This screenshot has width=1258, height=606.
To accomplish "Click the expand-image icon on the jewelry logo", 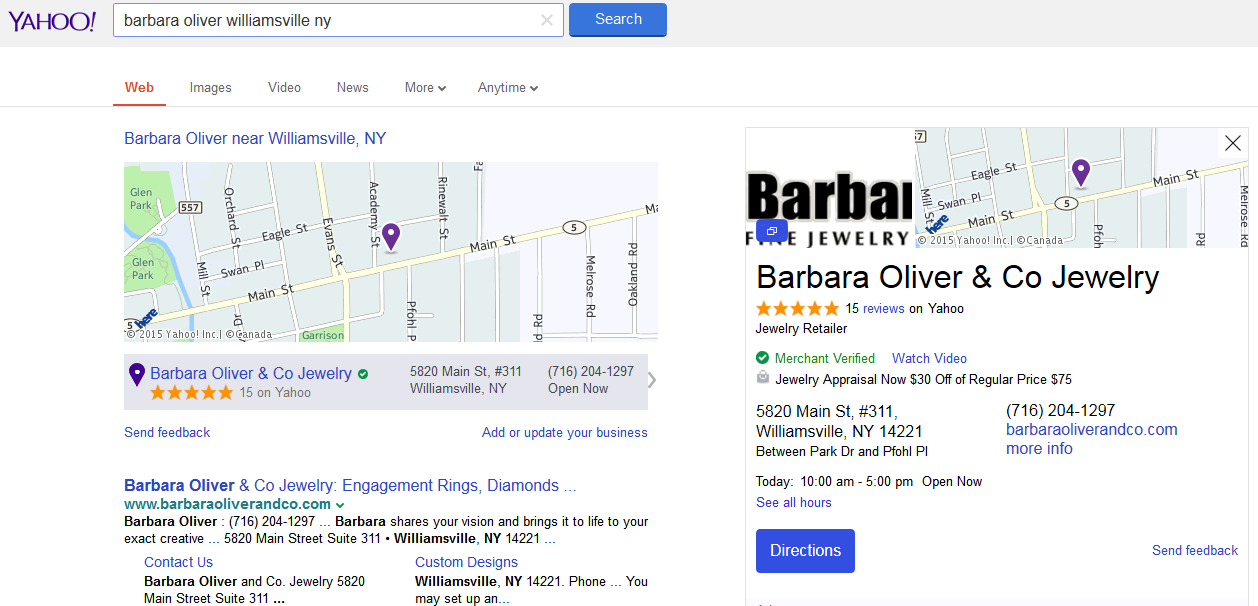I will pyautogui.click(x=772, y=230).
